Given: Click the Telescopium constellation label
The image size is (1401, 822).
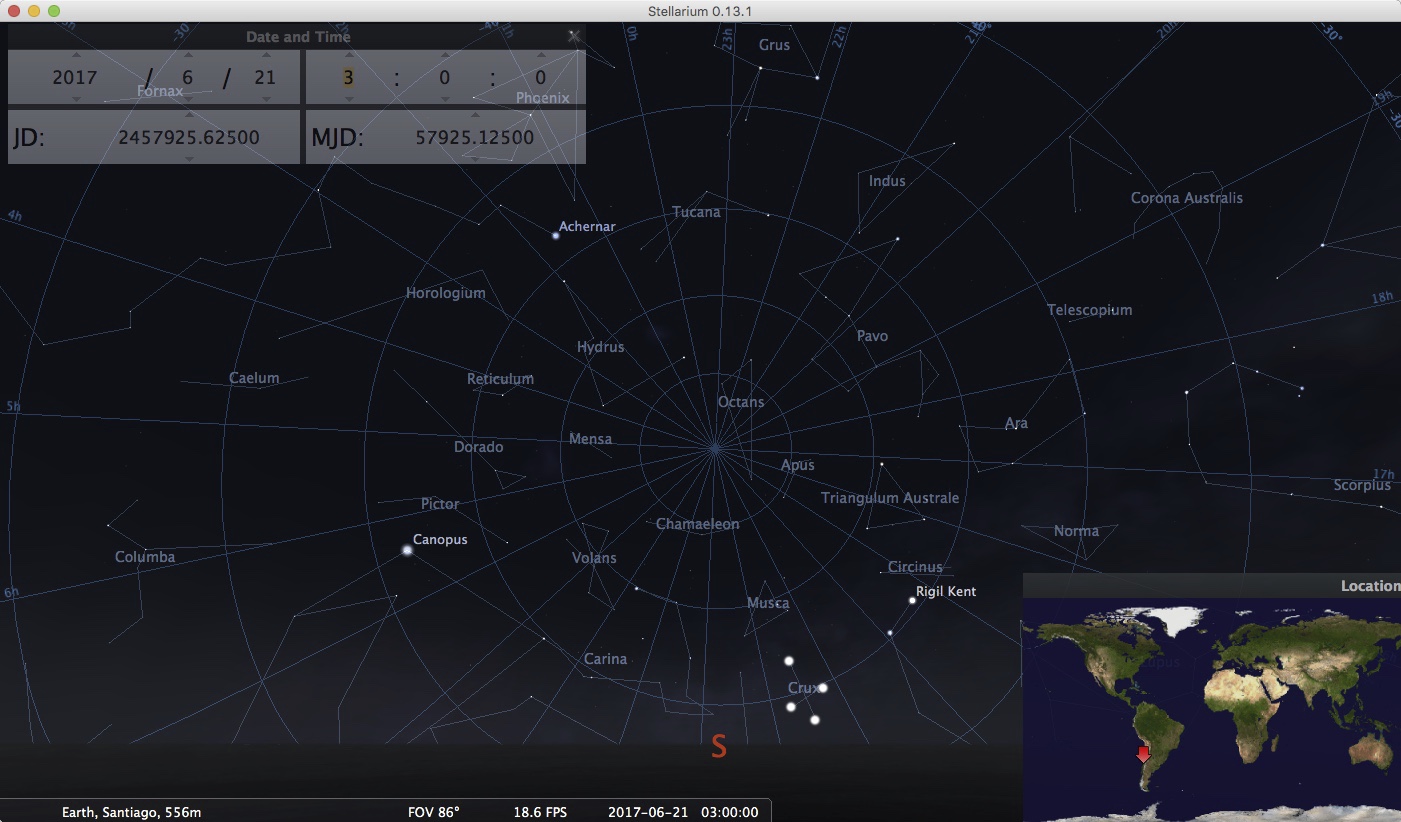Looking at the screenshot, I should coord(1090,310).
